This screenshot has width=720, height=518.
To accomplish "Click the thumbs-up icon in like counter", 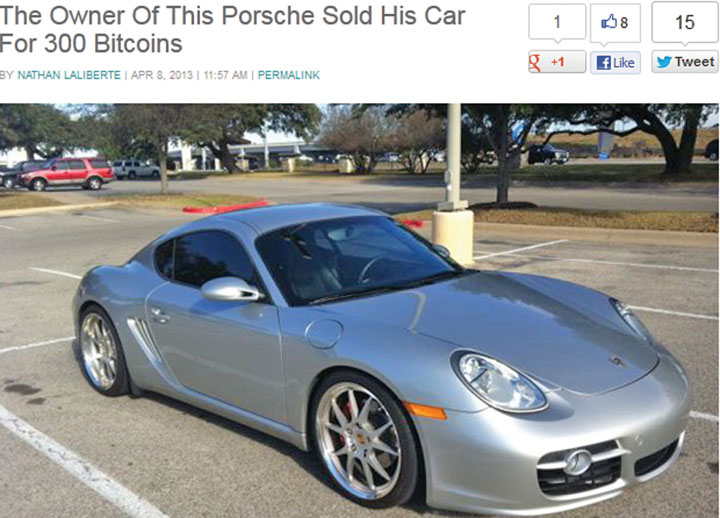I will 609,22.
